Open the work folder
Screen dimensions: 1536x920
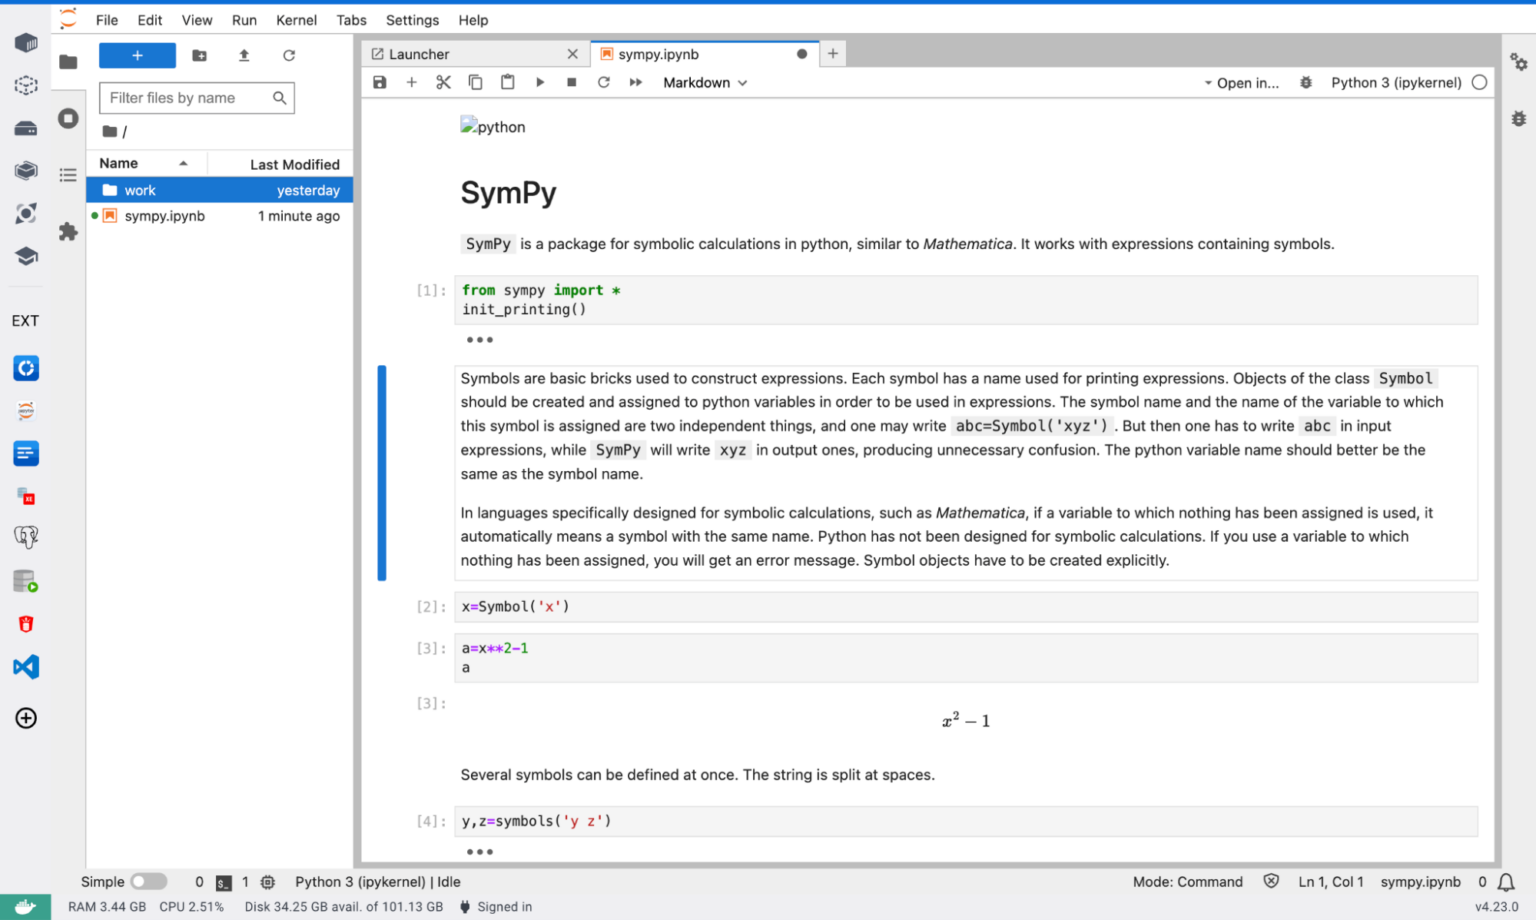coord(141,190)
